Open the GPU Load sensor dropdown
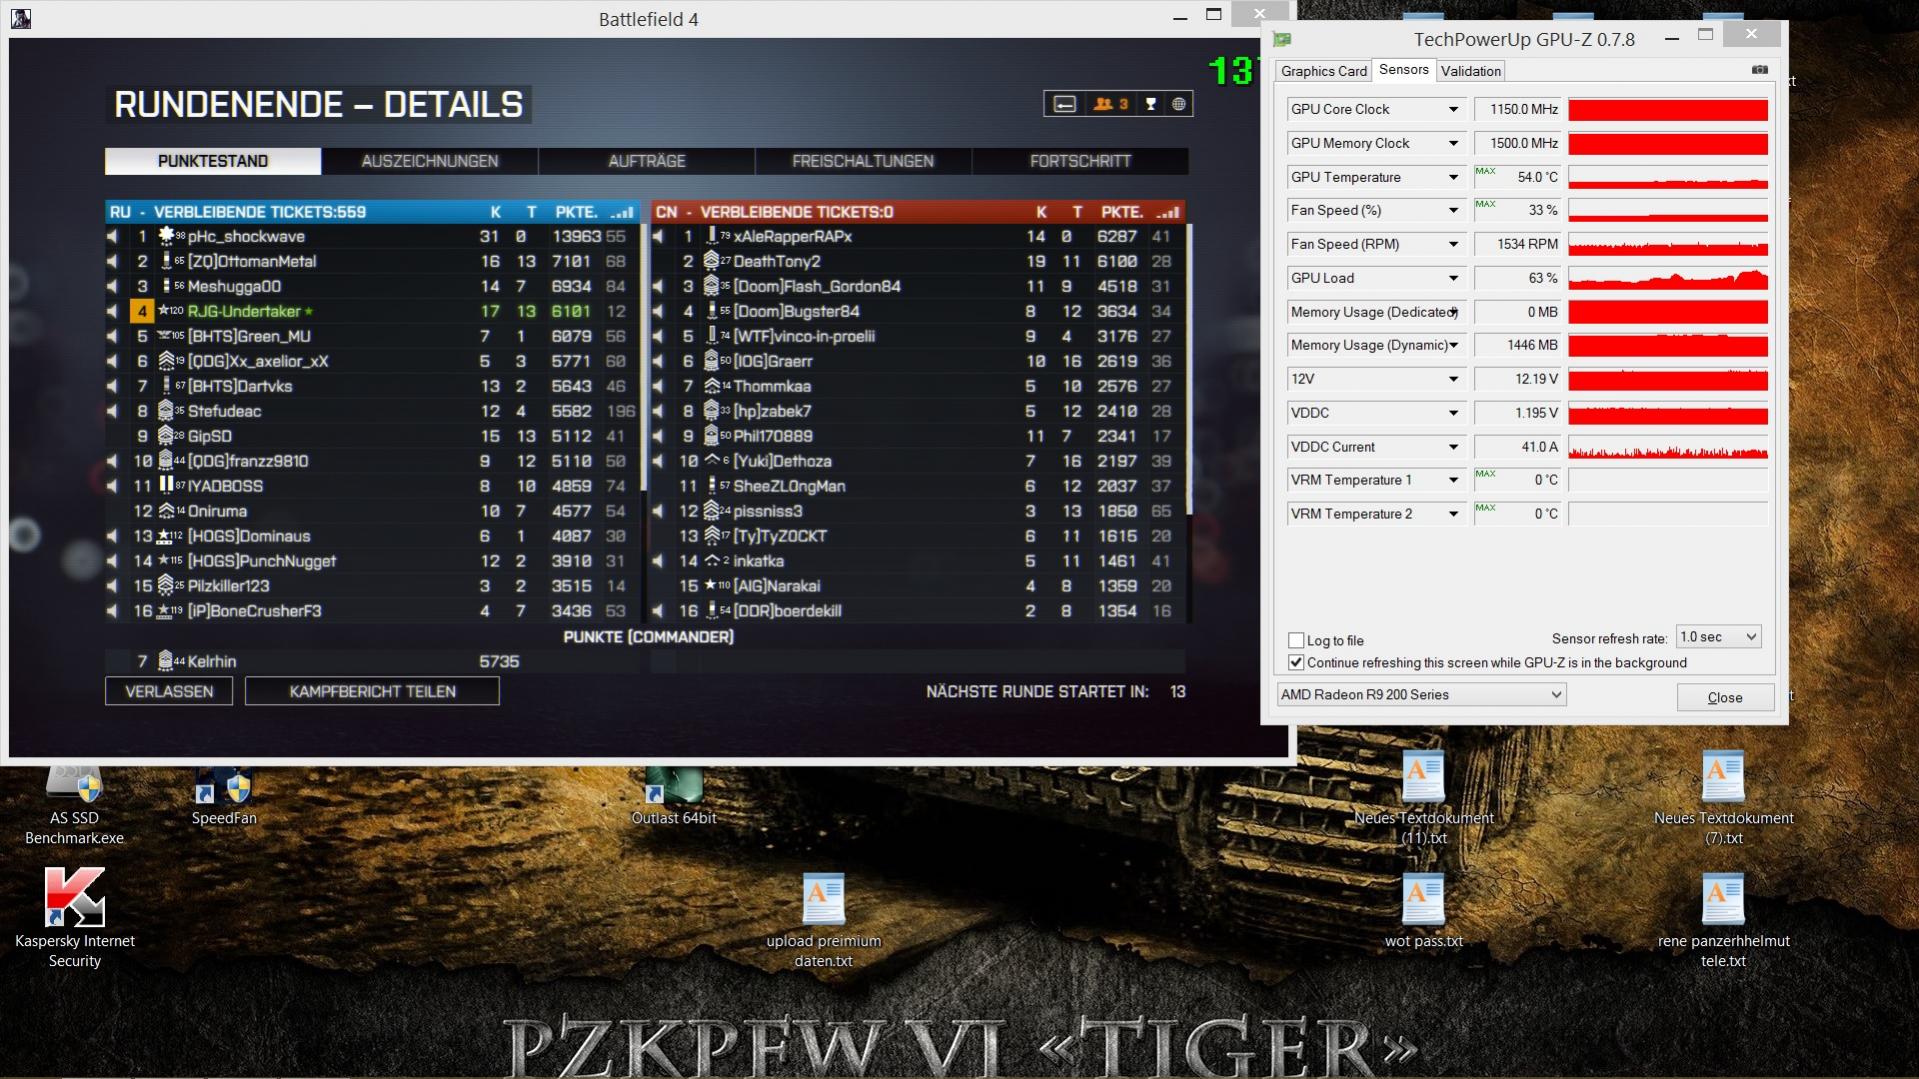 pos(1453,279)
